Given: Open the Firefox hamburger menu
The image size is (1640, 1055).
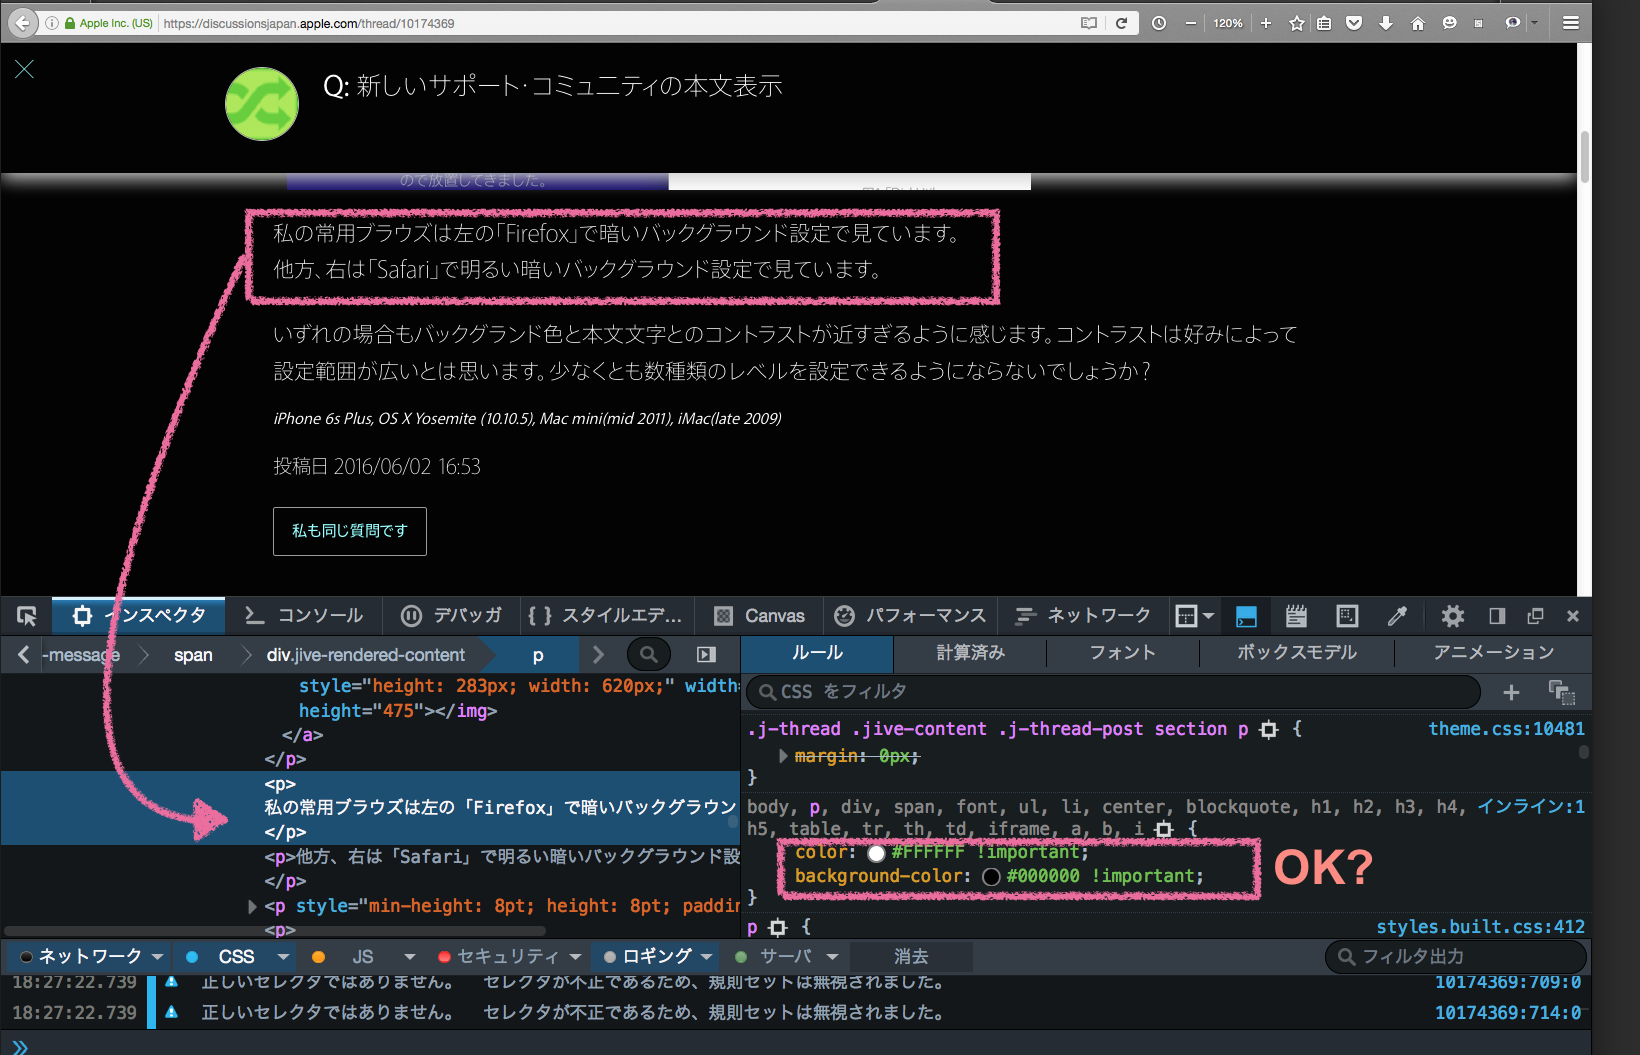Looking at the screenshot, I should 1571,23.
